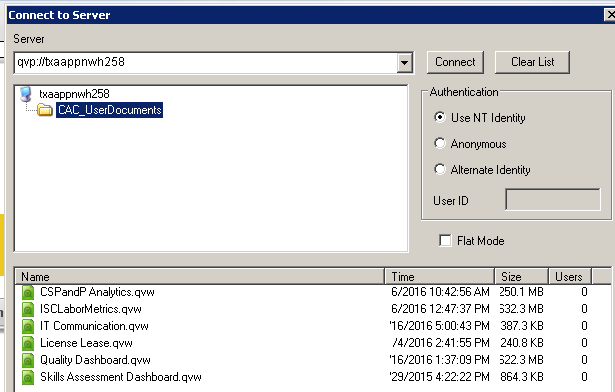Select License Lease.qvw file name
The image size is (615, 392).
click(86, 343)
